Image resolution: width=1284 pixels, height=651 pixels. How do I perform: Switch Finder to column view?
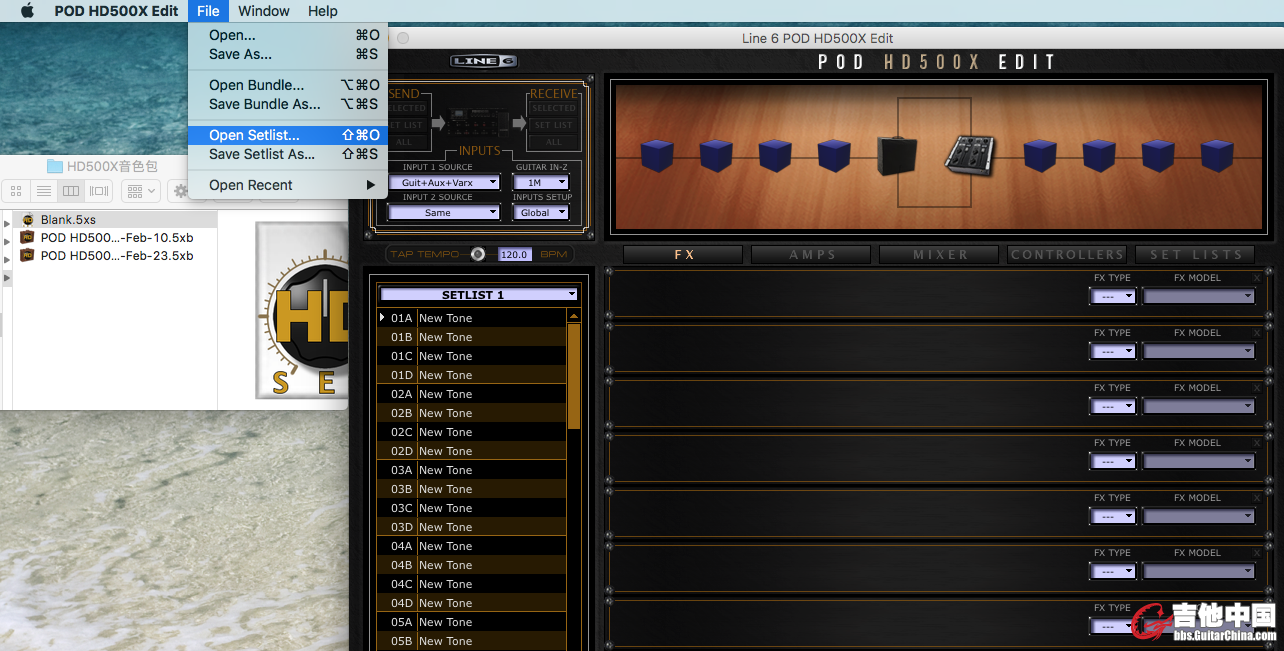coord(71,191)
